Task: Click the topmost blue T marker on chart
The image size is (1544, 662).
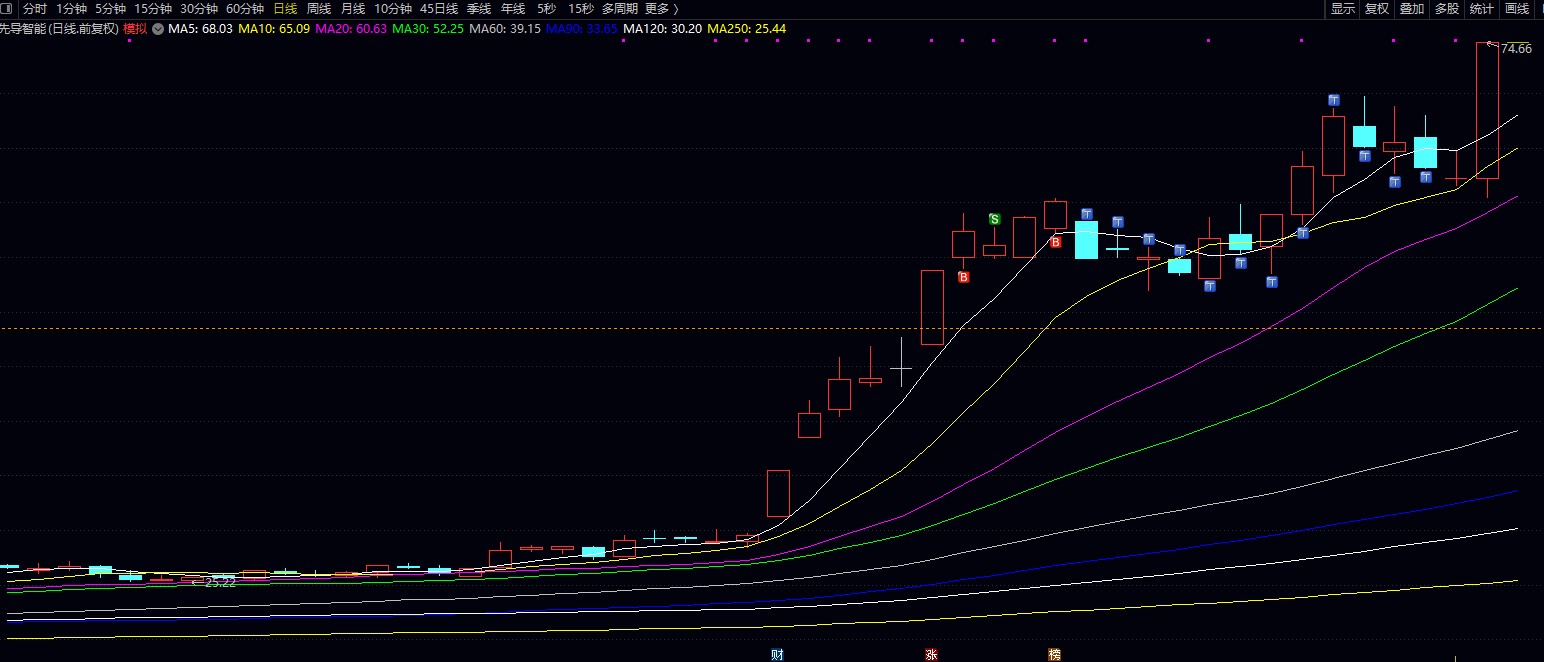Action: 1334,100
